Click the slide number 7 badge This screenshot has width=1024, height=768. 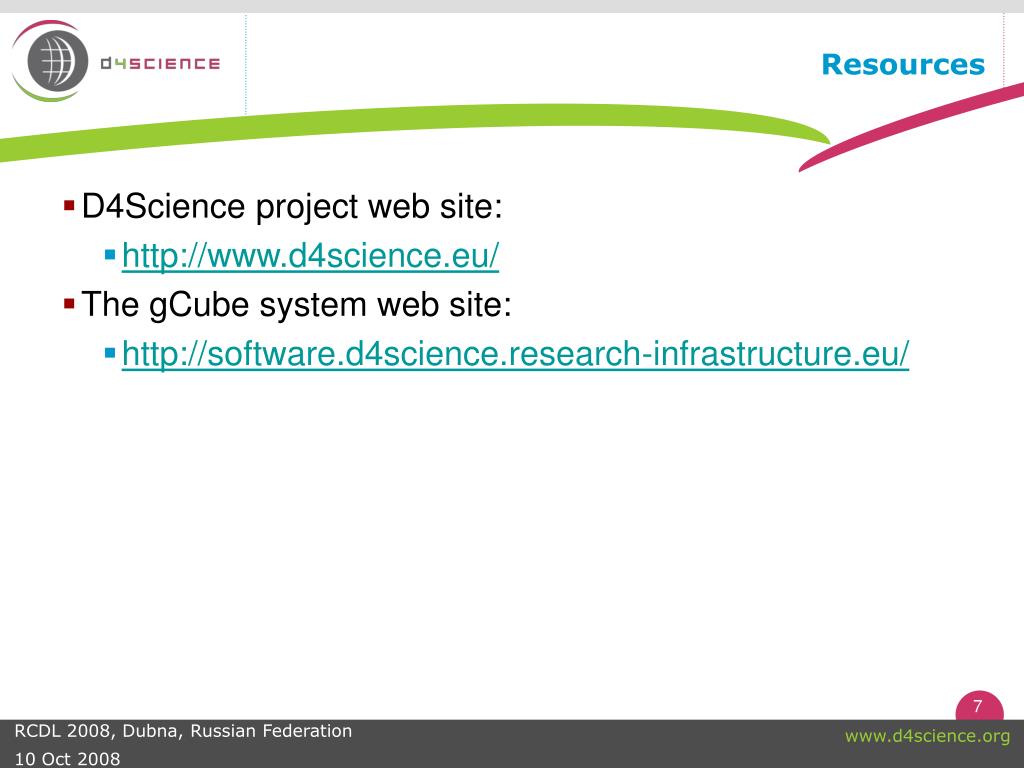[x=979, y=705]
